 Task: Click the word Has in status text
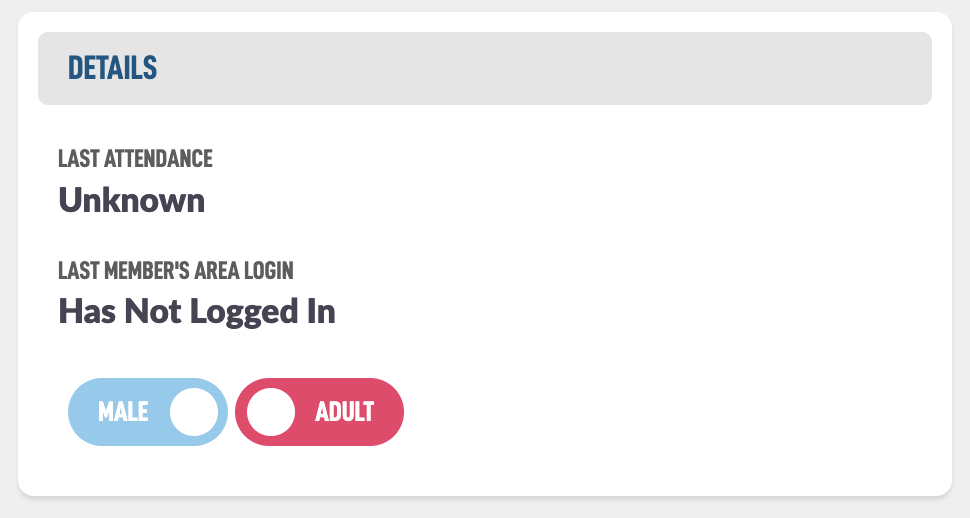tap(84, 312)
